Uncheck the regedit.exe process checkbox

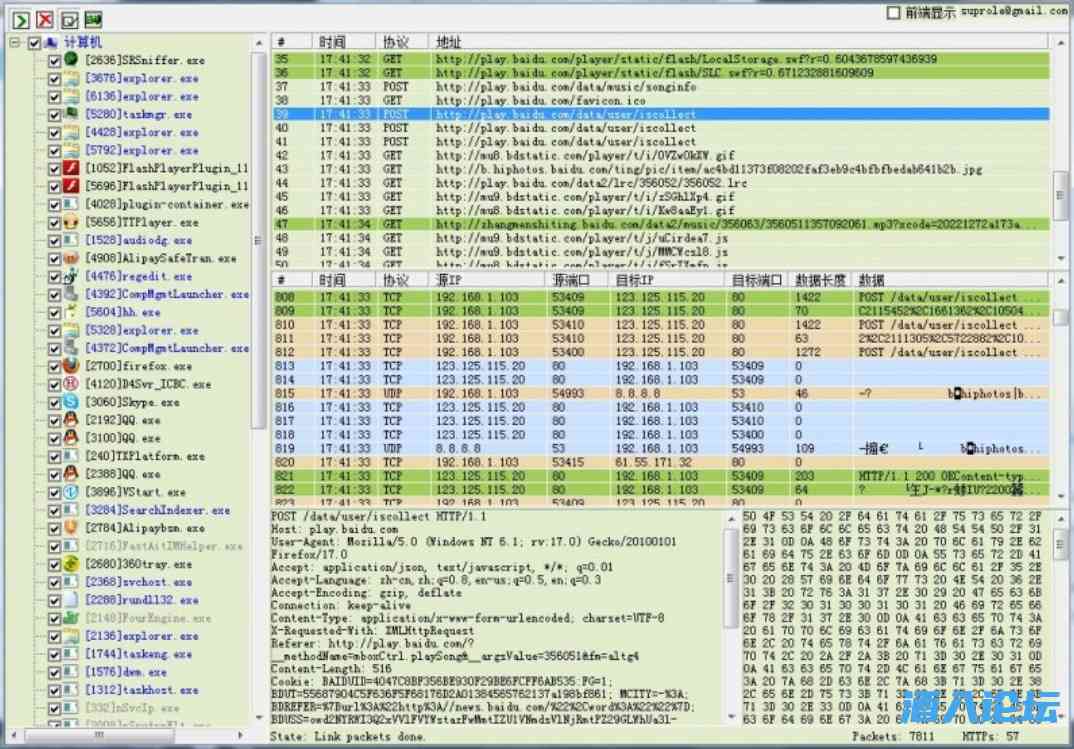point(54,276)
